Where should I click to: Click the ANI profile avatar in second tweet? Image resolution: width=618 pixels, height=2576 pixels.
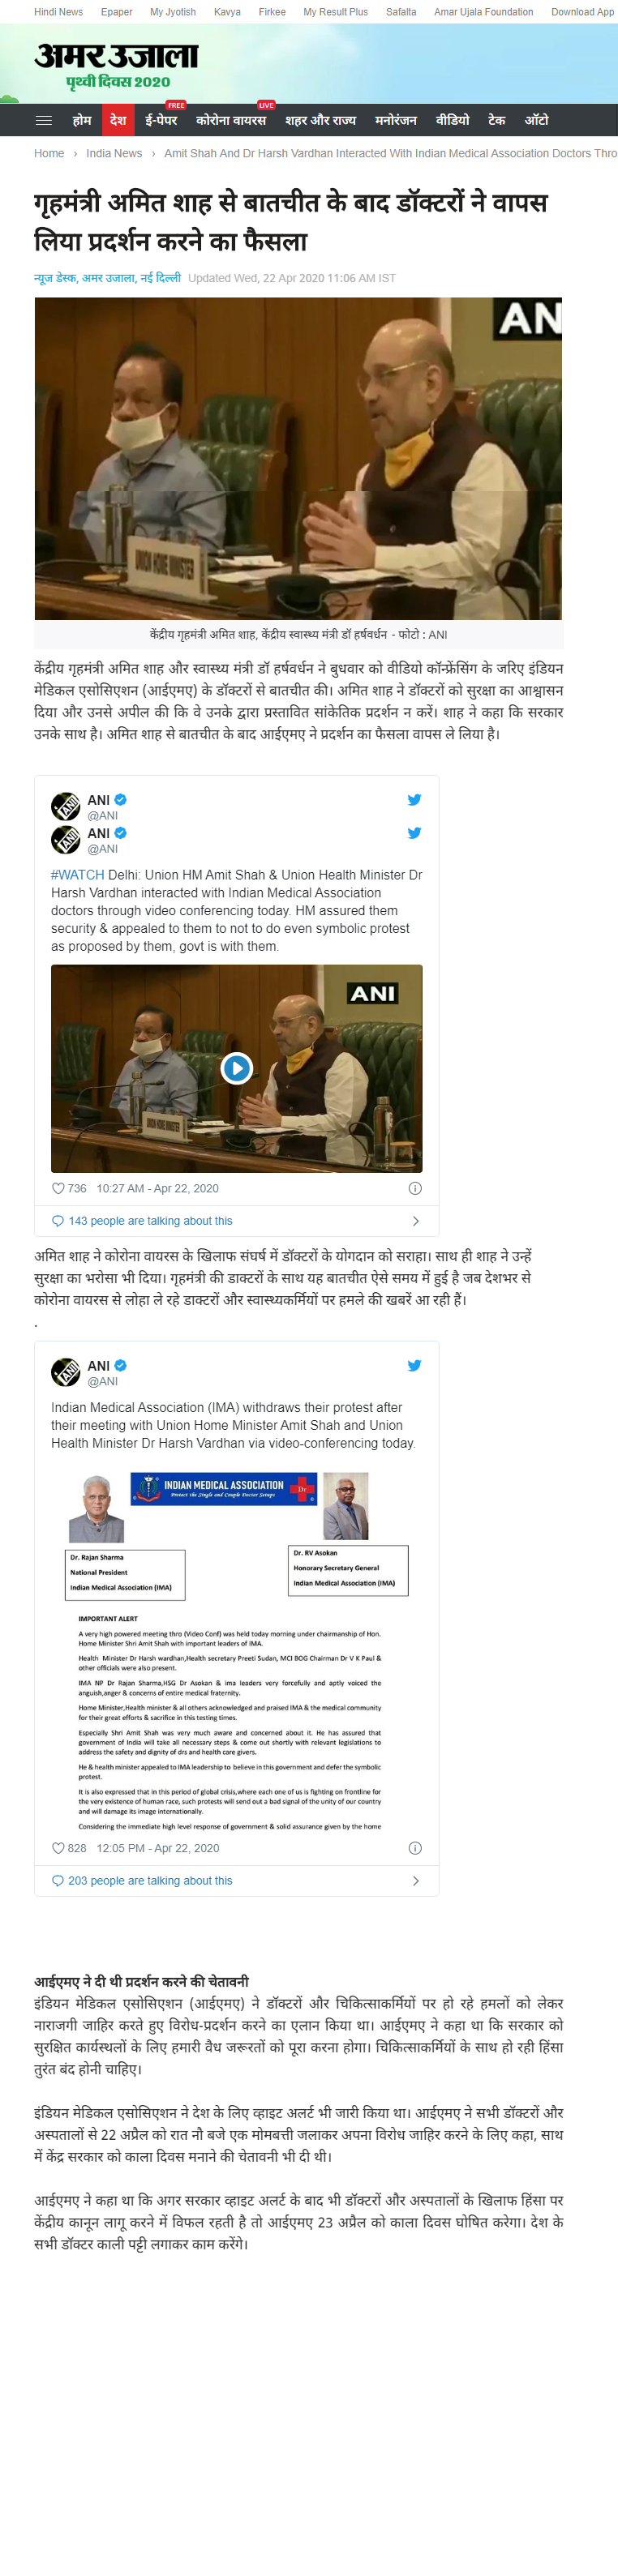pos(66,1371)
